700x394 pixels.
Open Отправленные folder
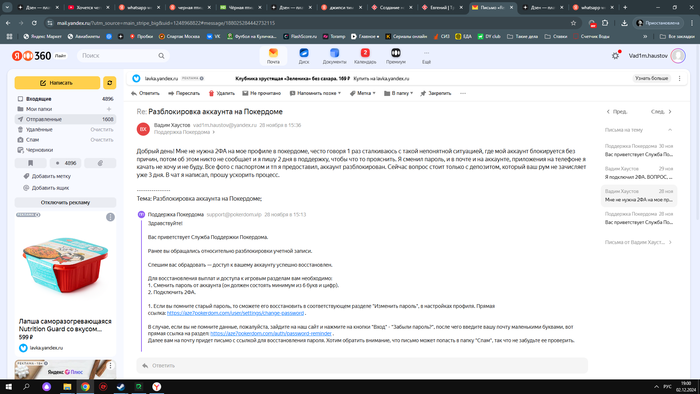[65, 119]
